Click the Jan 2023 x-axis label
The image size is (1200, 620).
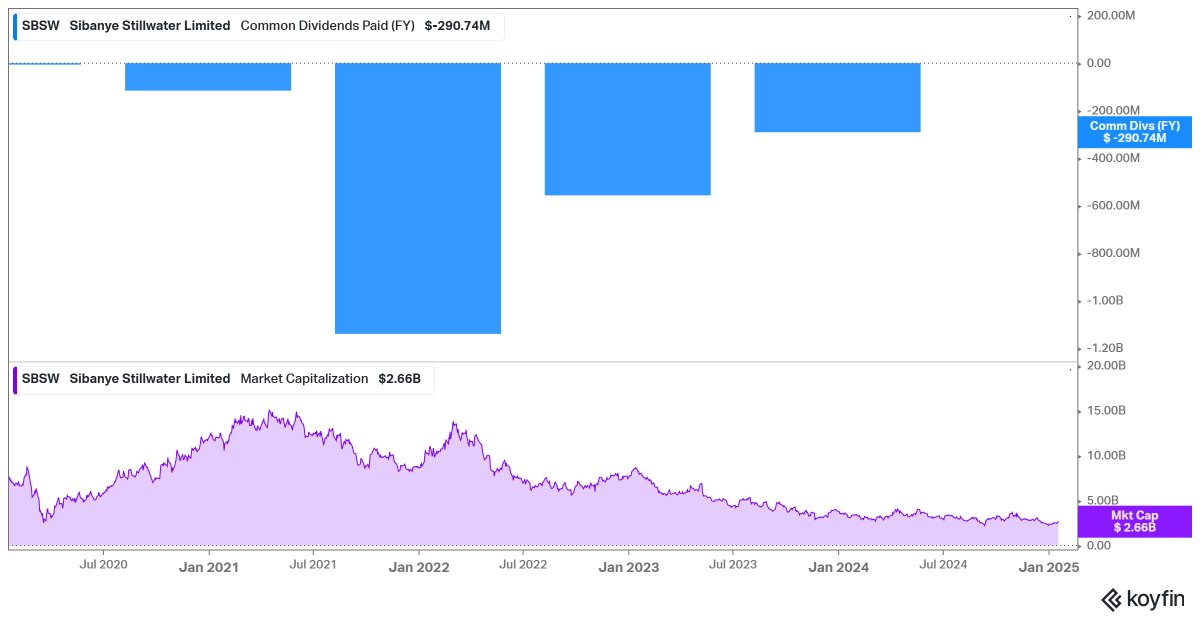628,566
